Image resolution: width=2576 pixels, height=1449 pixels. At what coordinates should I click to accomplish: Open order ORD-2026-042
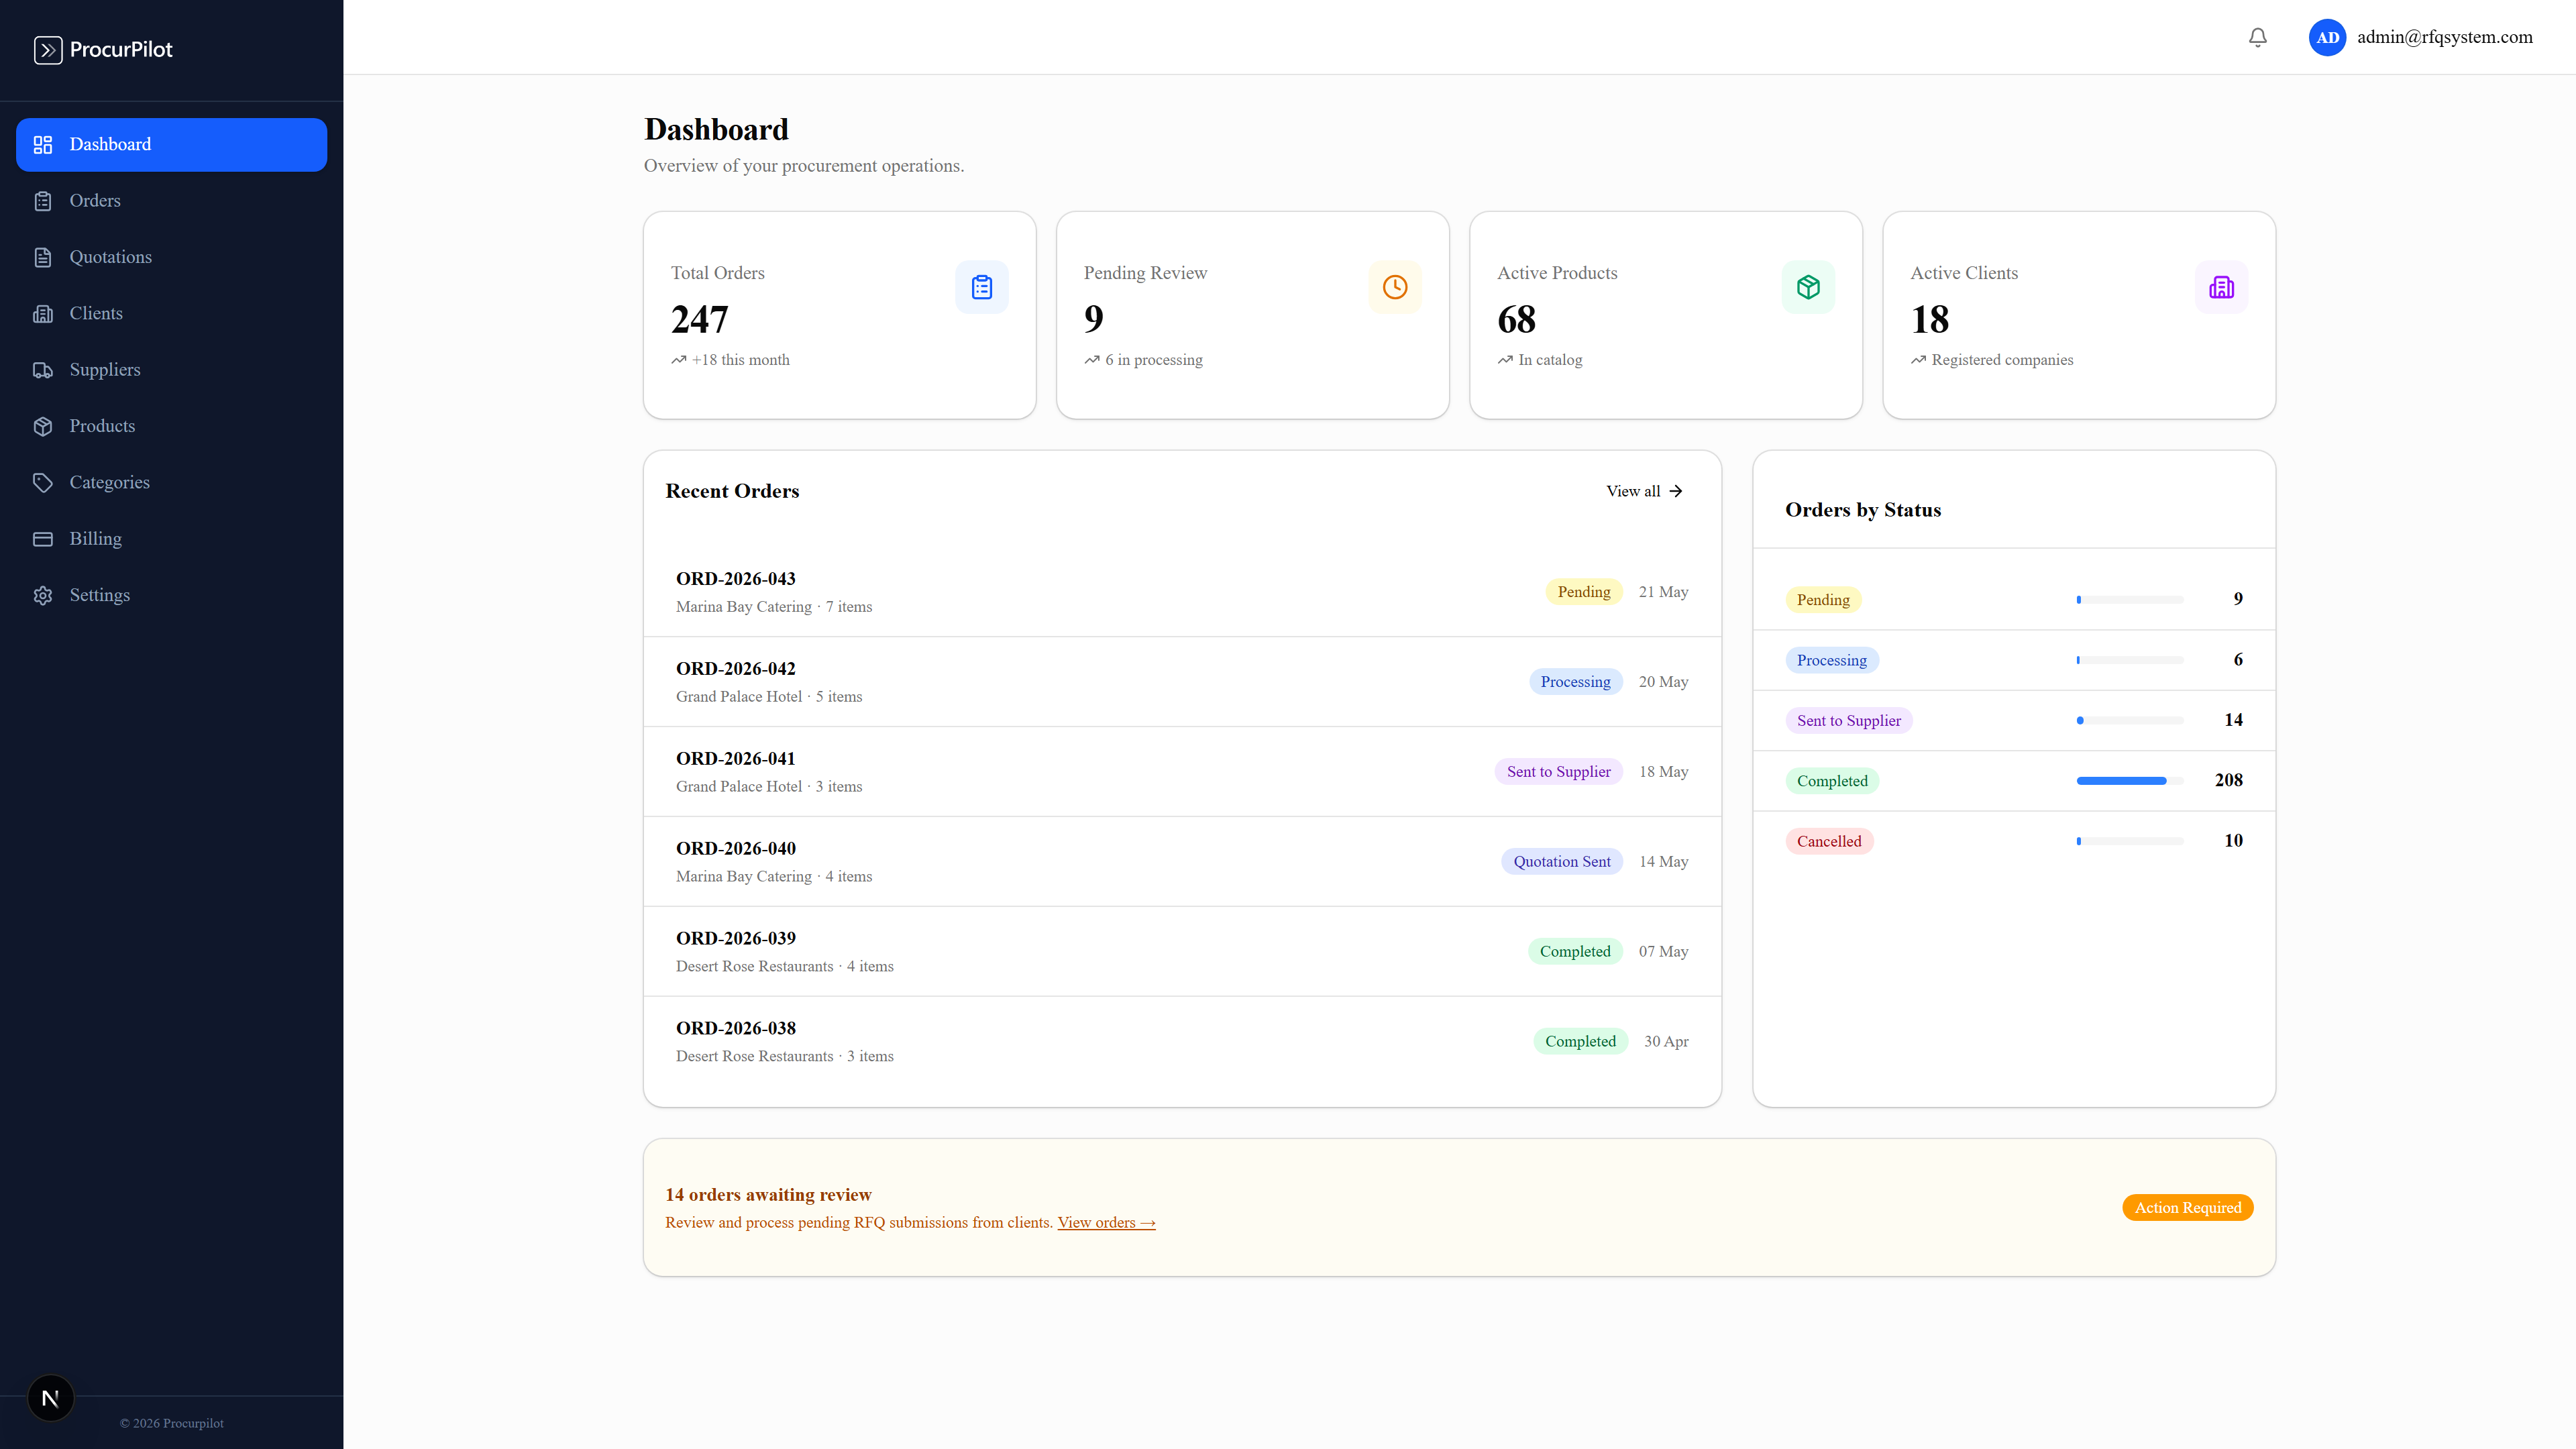pos(1182,682)
